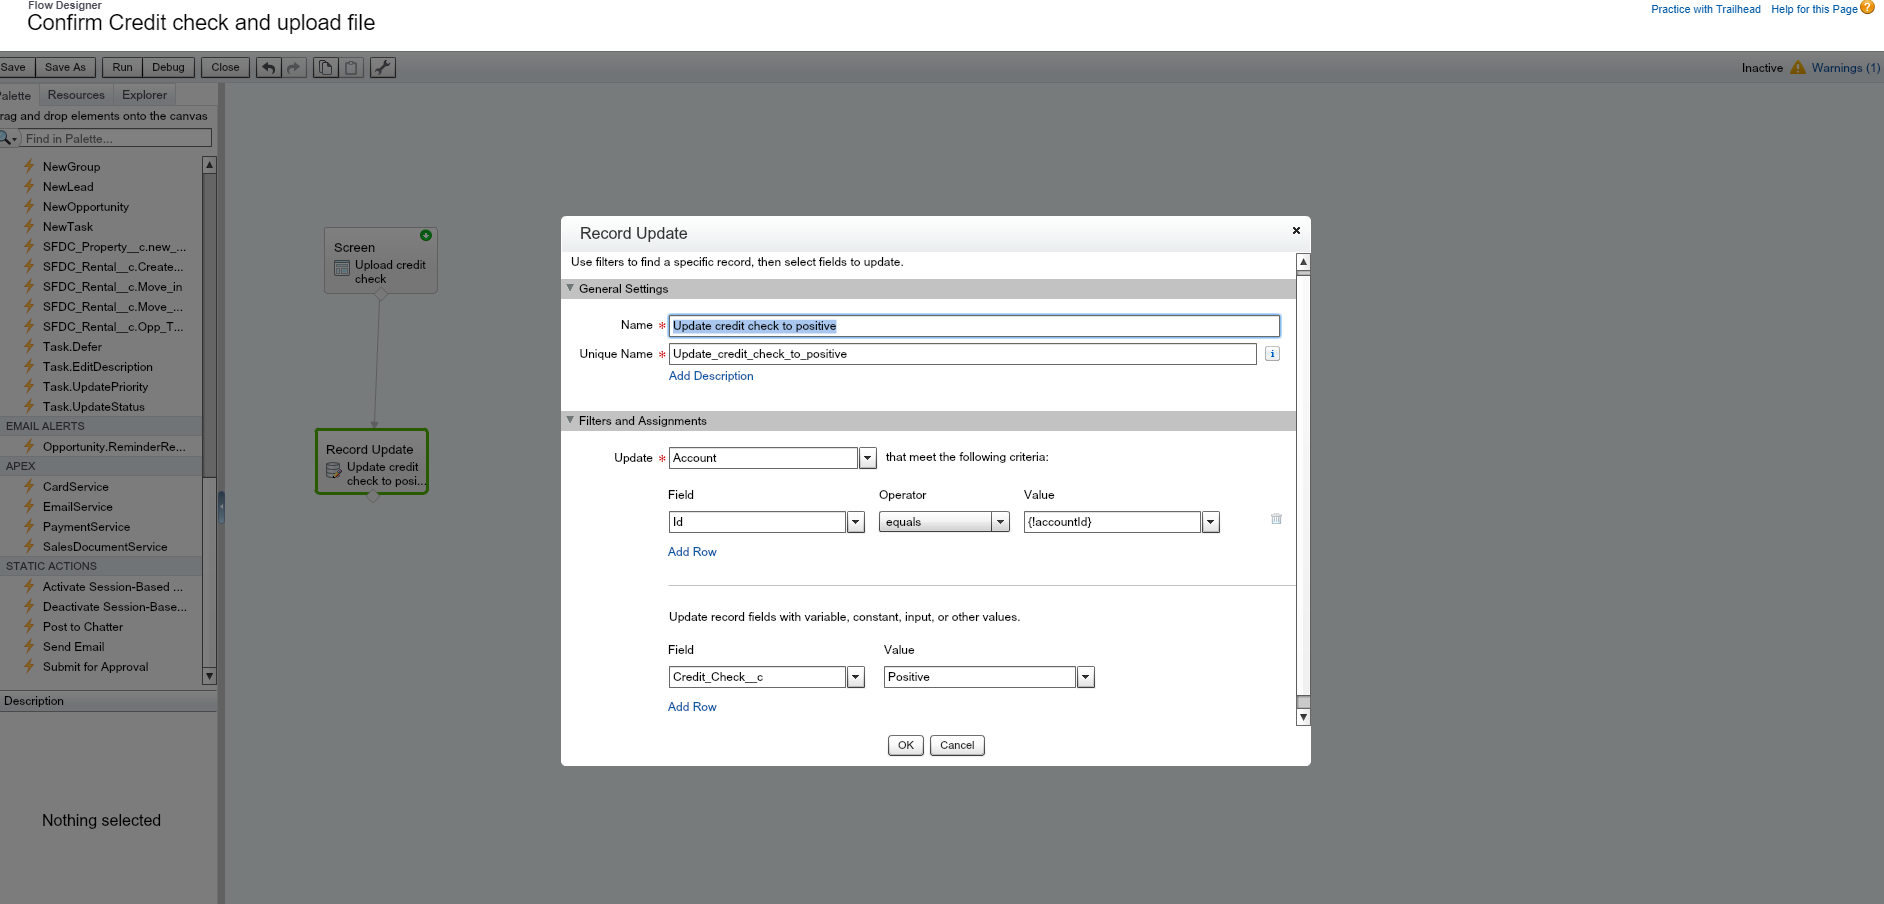The height and width of the screenshot is (904, 1884).
Task: Click the yellow warning triangle icon
Action: (x=1798, y=67)
